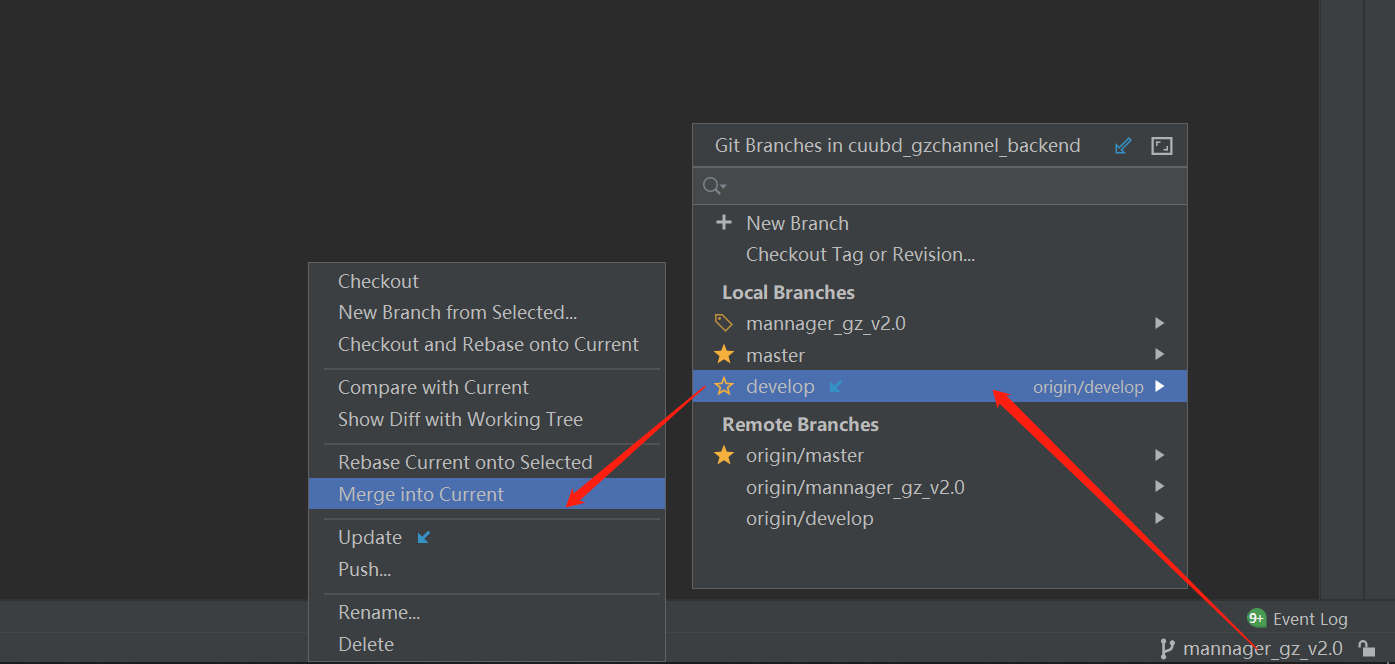Choose Show Diff with Working Tree
This screenshot has height=664, width=1395.
point(487,419)
